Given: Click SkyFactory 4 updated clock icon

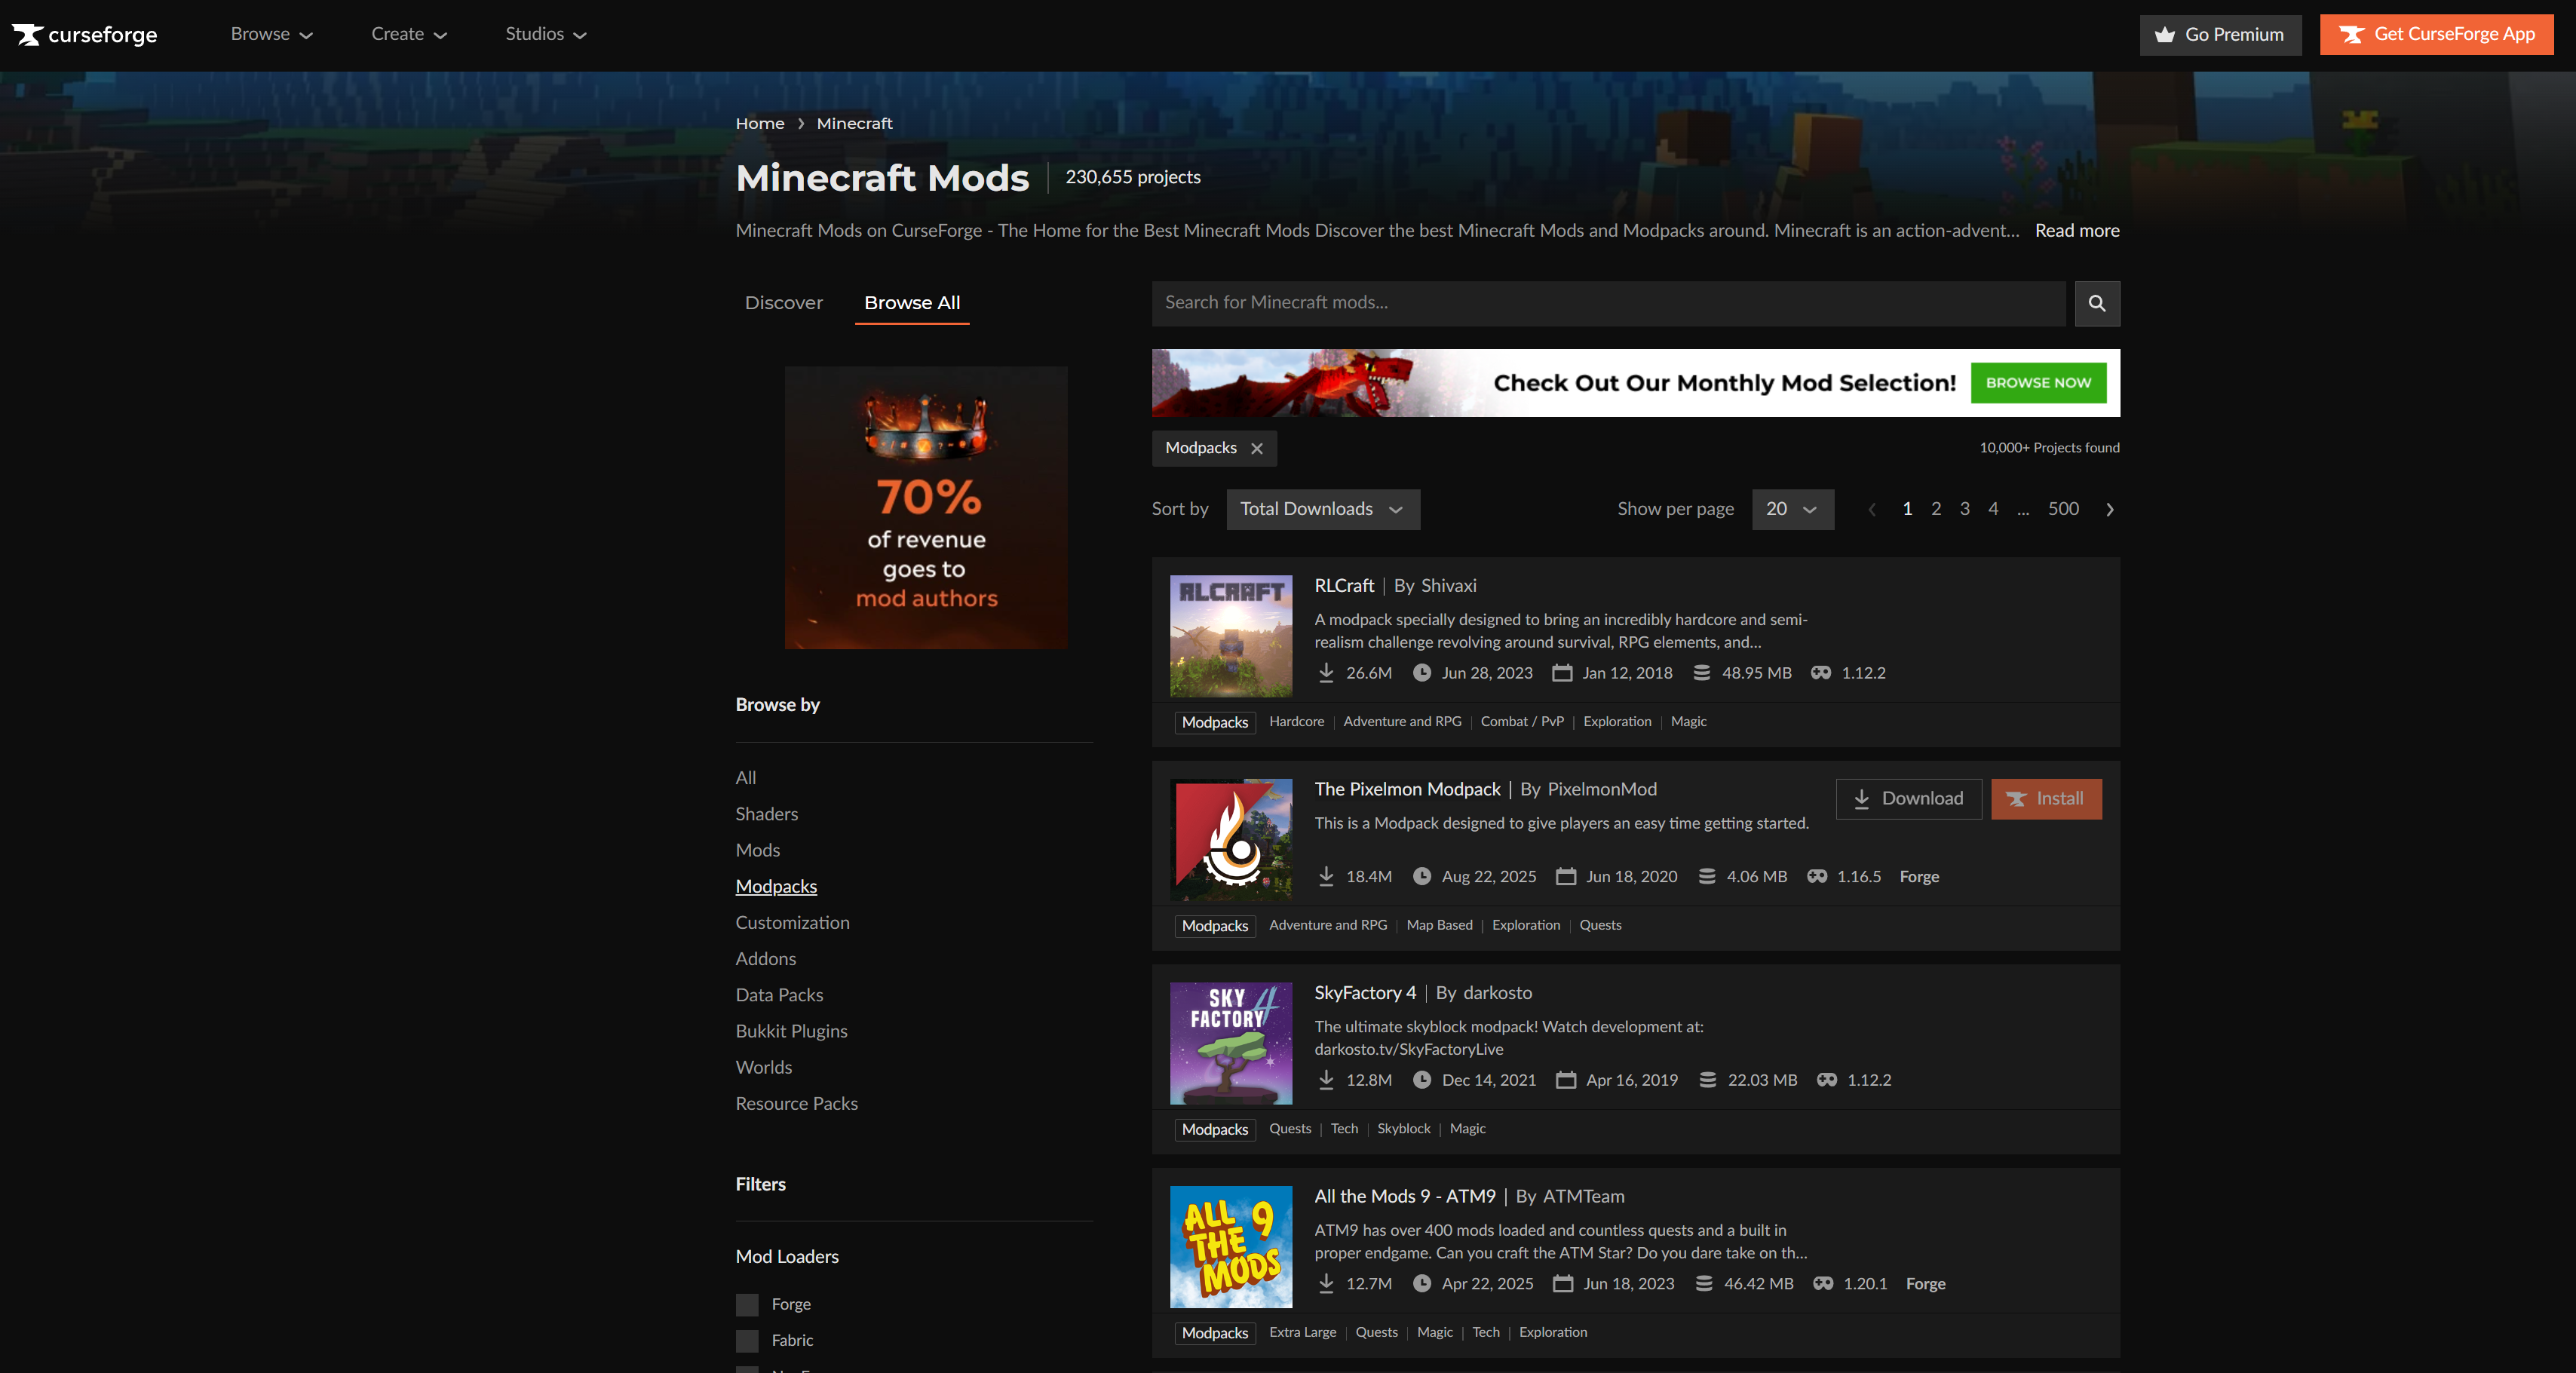Looking at the screenshot, I should [x=1422, y=1080].
